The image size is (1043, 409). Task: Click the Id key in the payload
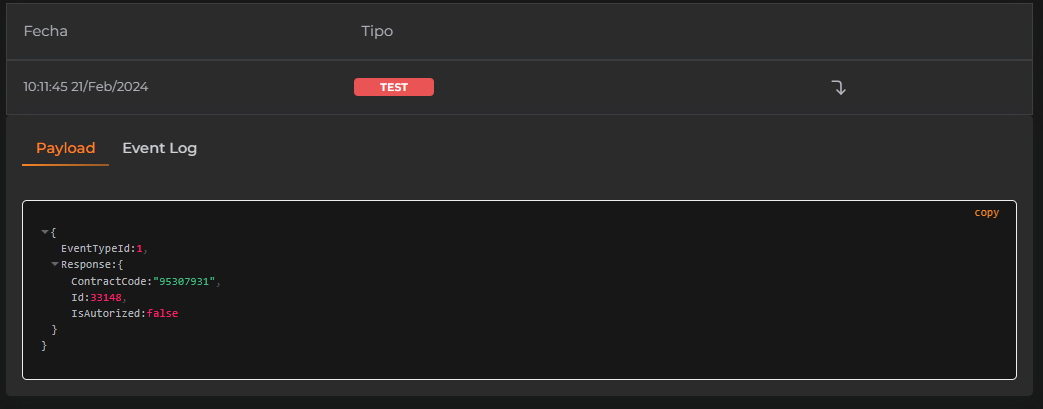pos(76,297)
